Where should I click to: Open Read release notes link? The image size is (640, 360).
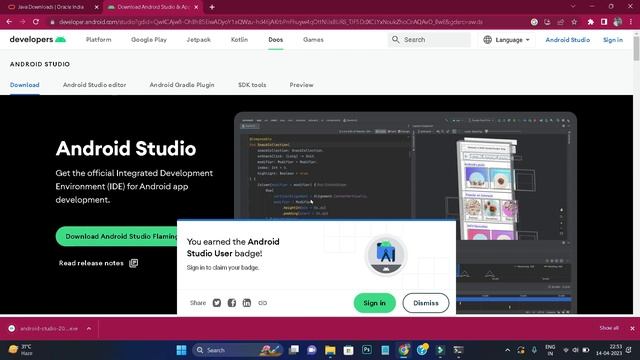(x=98, y=263)
